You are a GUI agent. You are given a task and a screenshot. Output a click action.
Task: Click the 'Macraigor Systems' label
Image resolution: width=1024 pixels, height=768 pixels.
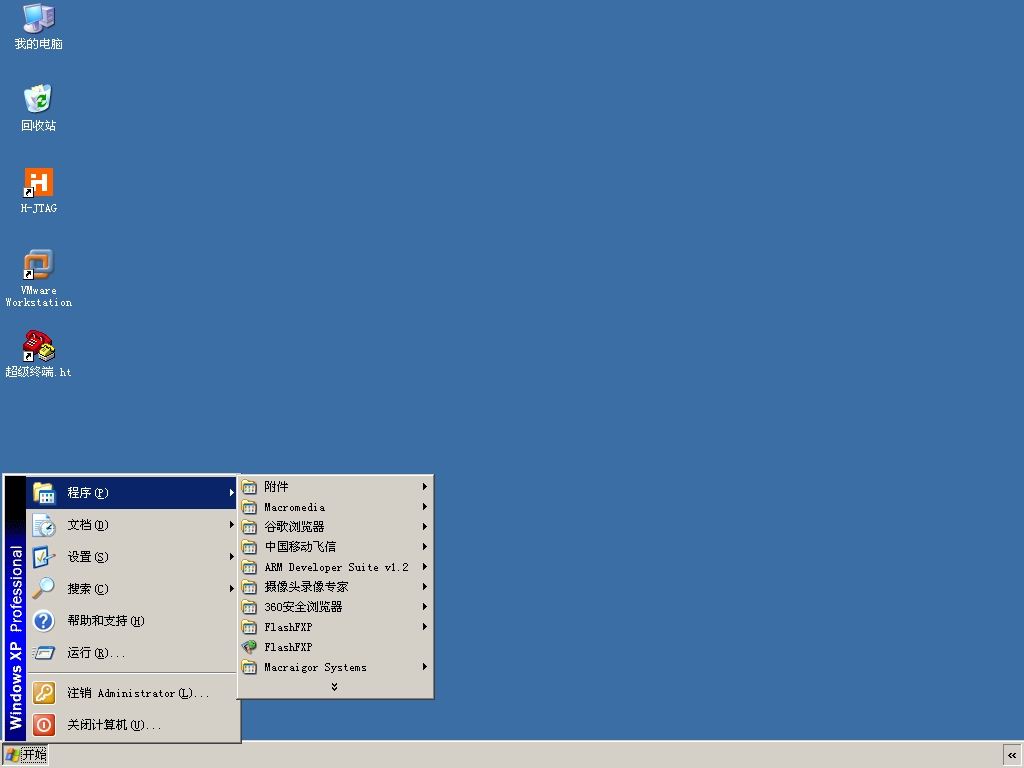point(315,667)
